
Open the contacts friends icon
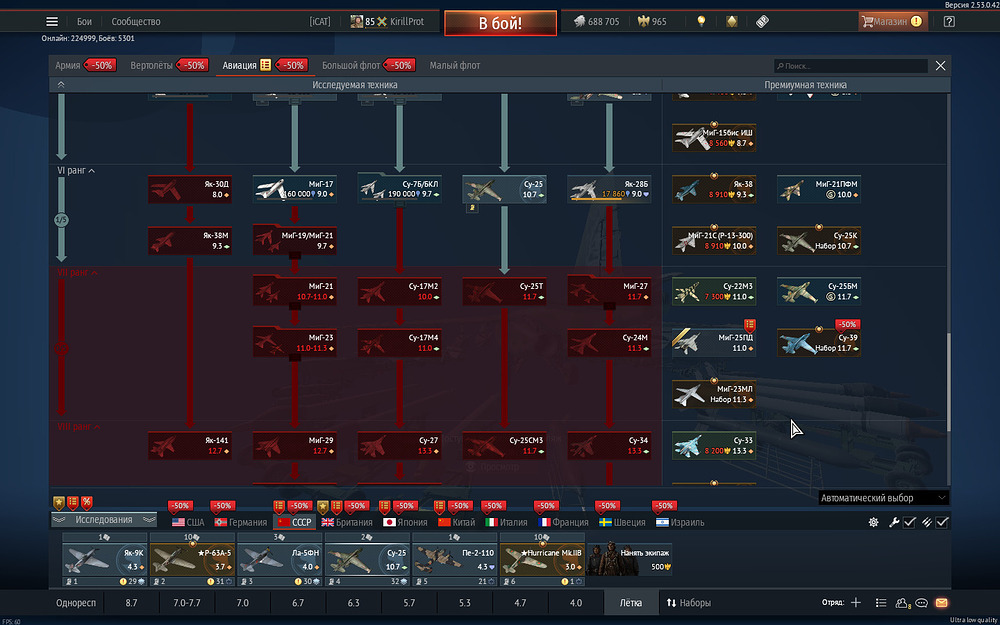click(902, 603)
